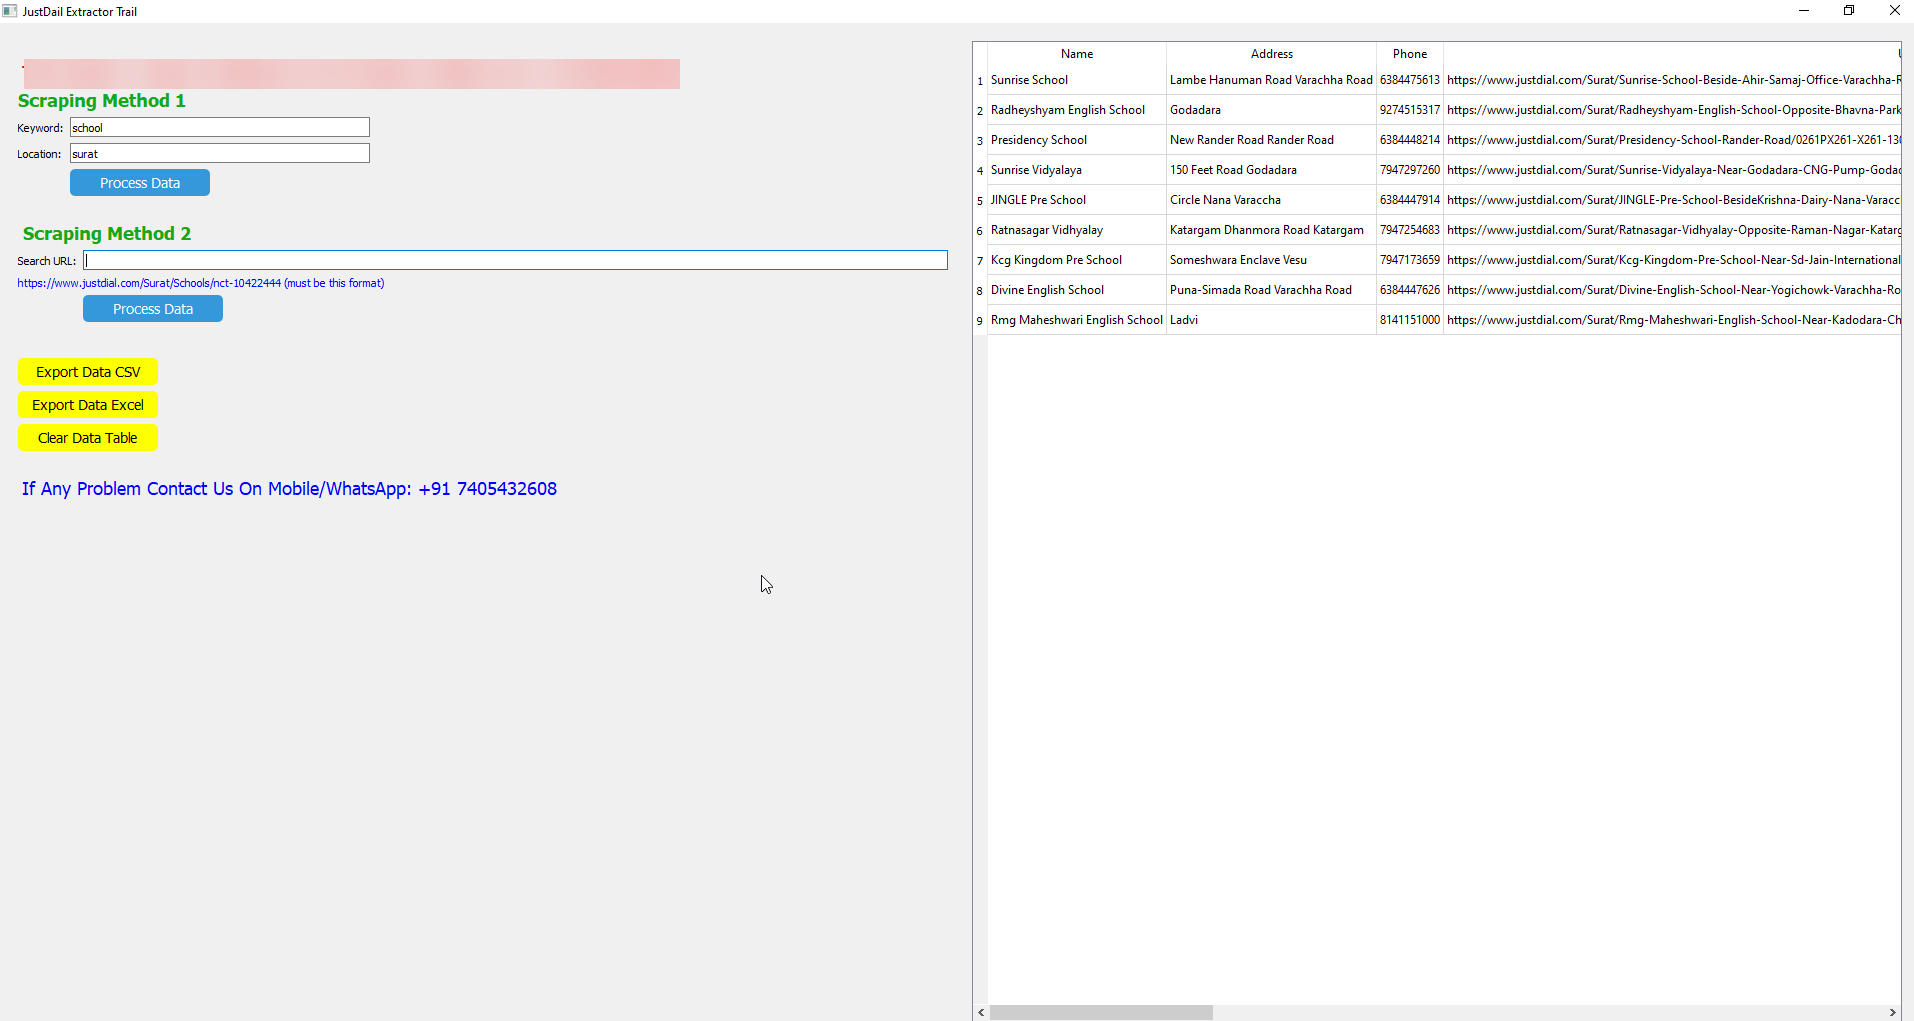1914x1021 pixels.
Task: Select phone number 6384448214
Action: (1410, 140)
